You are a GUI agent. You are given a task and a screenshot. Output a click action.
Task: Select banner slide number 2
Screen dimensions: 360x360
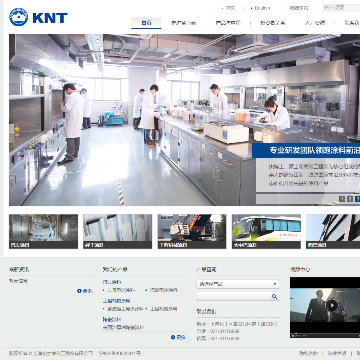coord(350,199)
